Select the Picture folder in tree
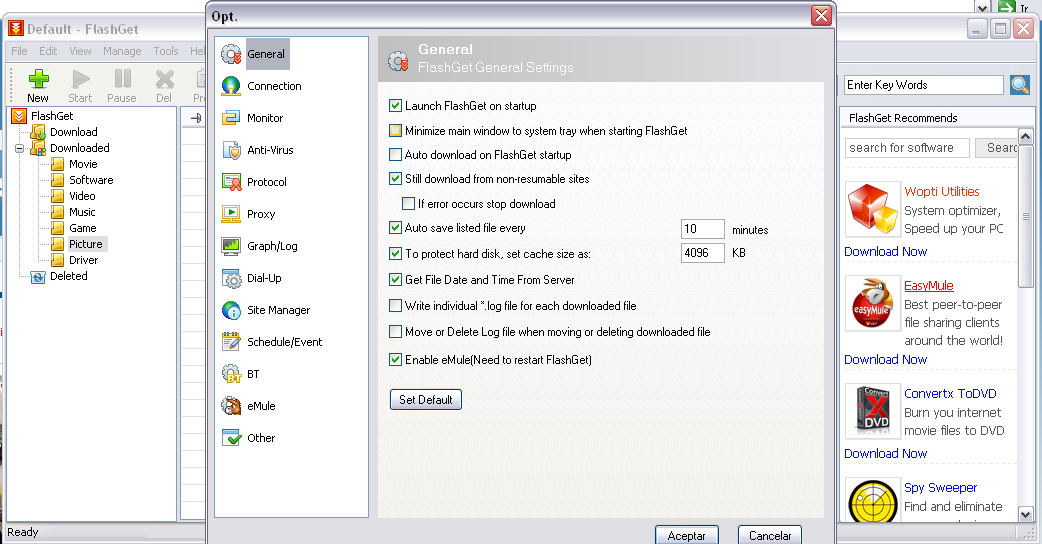This screenshot has height=544, width=1042. (x=86, y=244)
